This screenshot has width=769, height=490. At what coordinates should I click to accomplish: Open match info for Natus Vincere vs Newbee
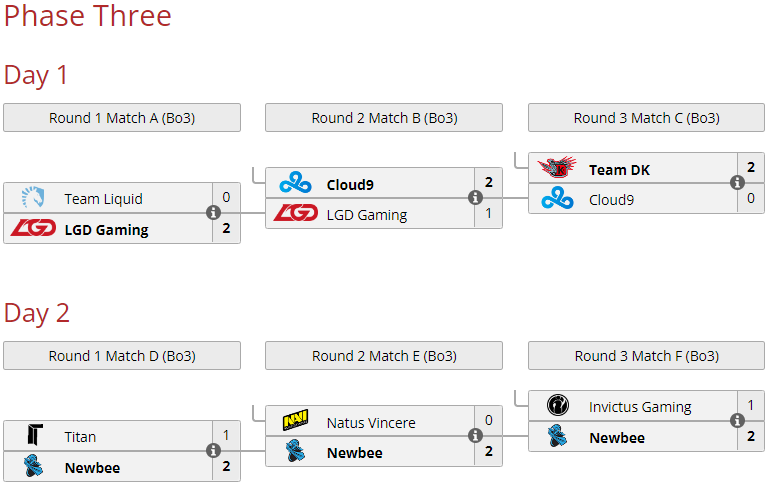[x=475, y=436]
